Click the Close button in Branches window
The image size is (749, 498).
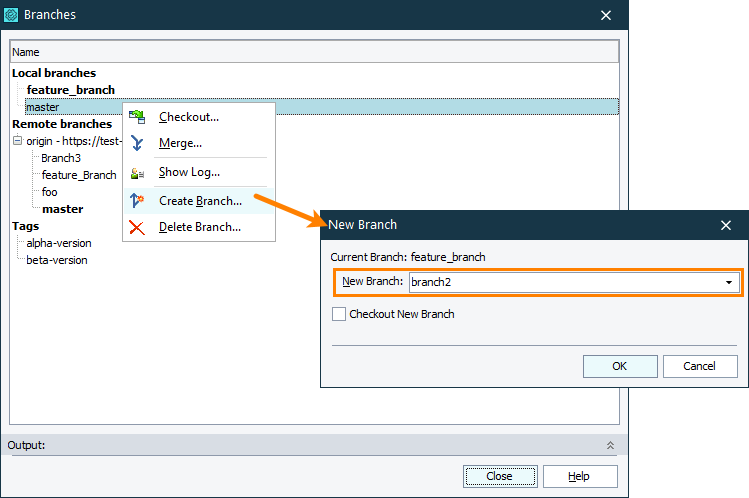point(499,476)
